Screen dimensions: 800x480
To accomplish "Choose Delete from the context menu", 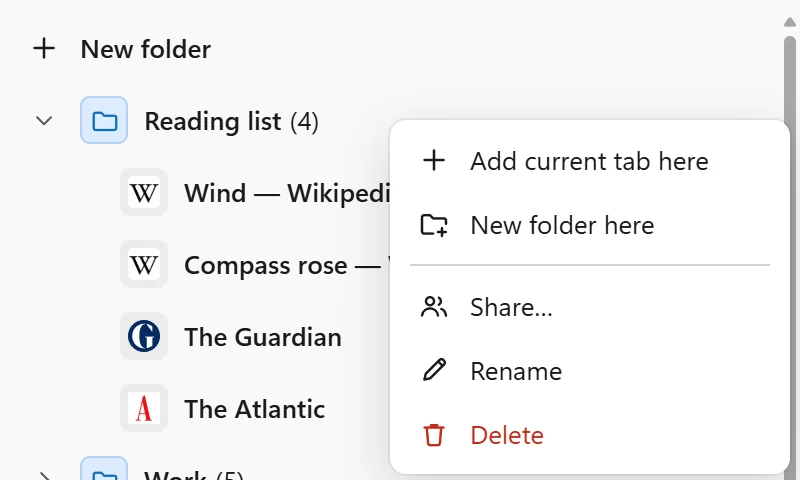I will [507, 436].
